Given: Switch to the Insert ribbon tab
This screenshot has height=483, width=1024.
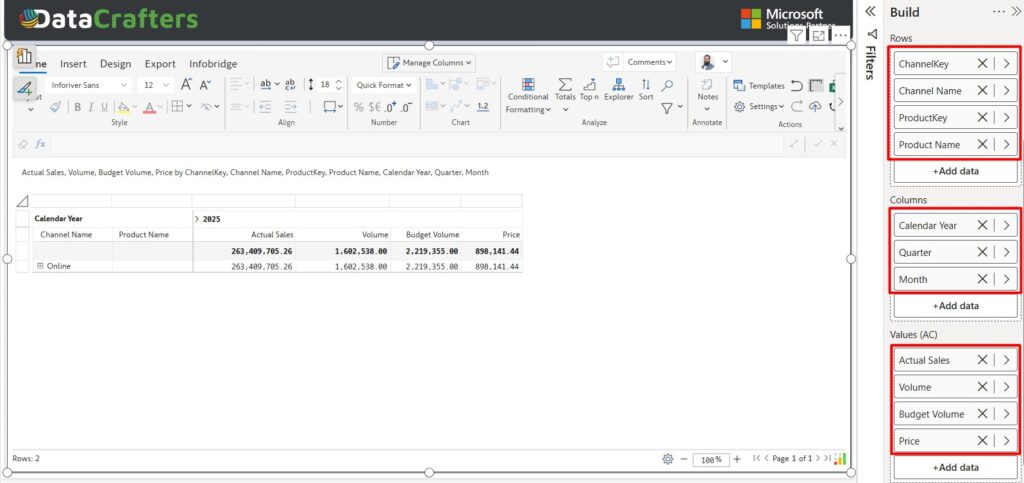Looking at the screenshot, I should tap(73, 63).
